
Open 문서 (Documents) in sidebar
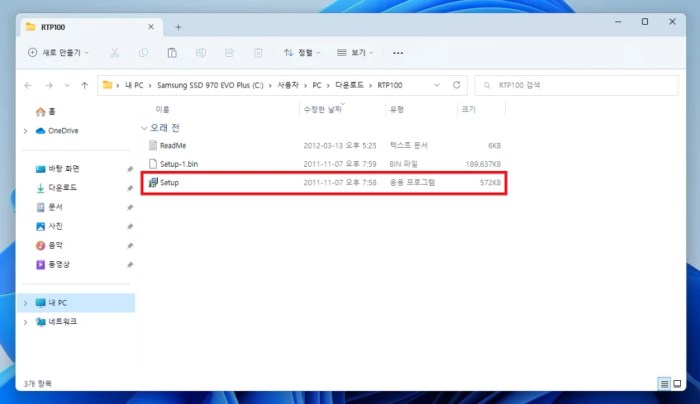click(x=49, y=207)
